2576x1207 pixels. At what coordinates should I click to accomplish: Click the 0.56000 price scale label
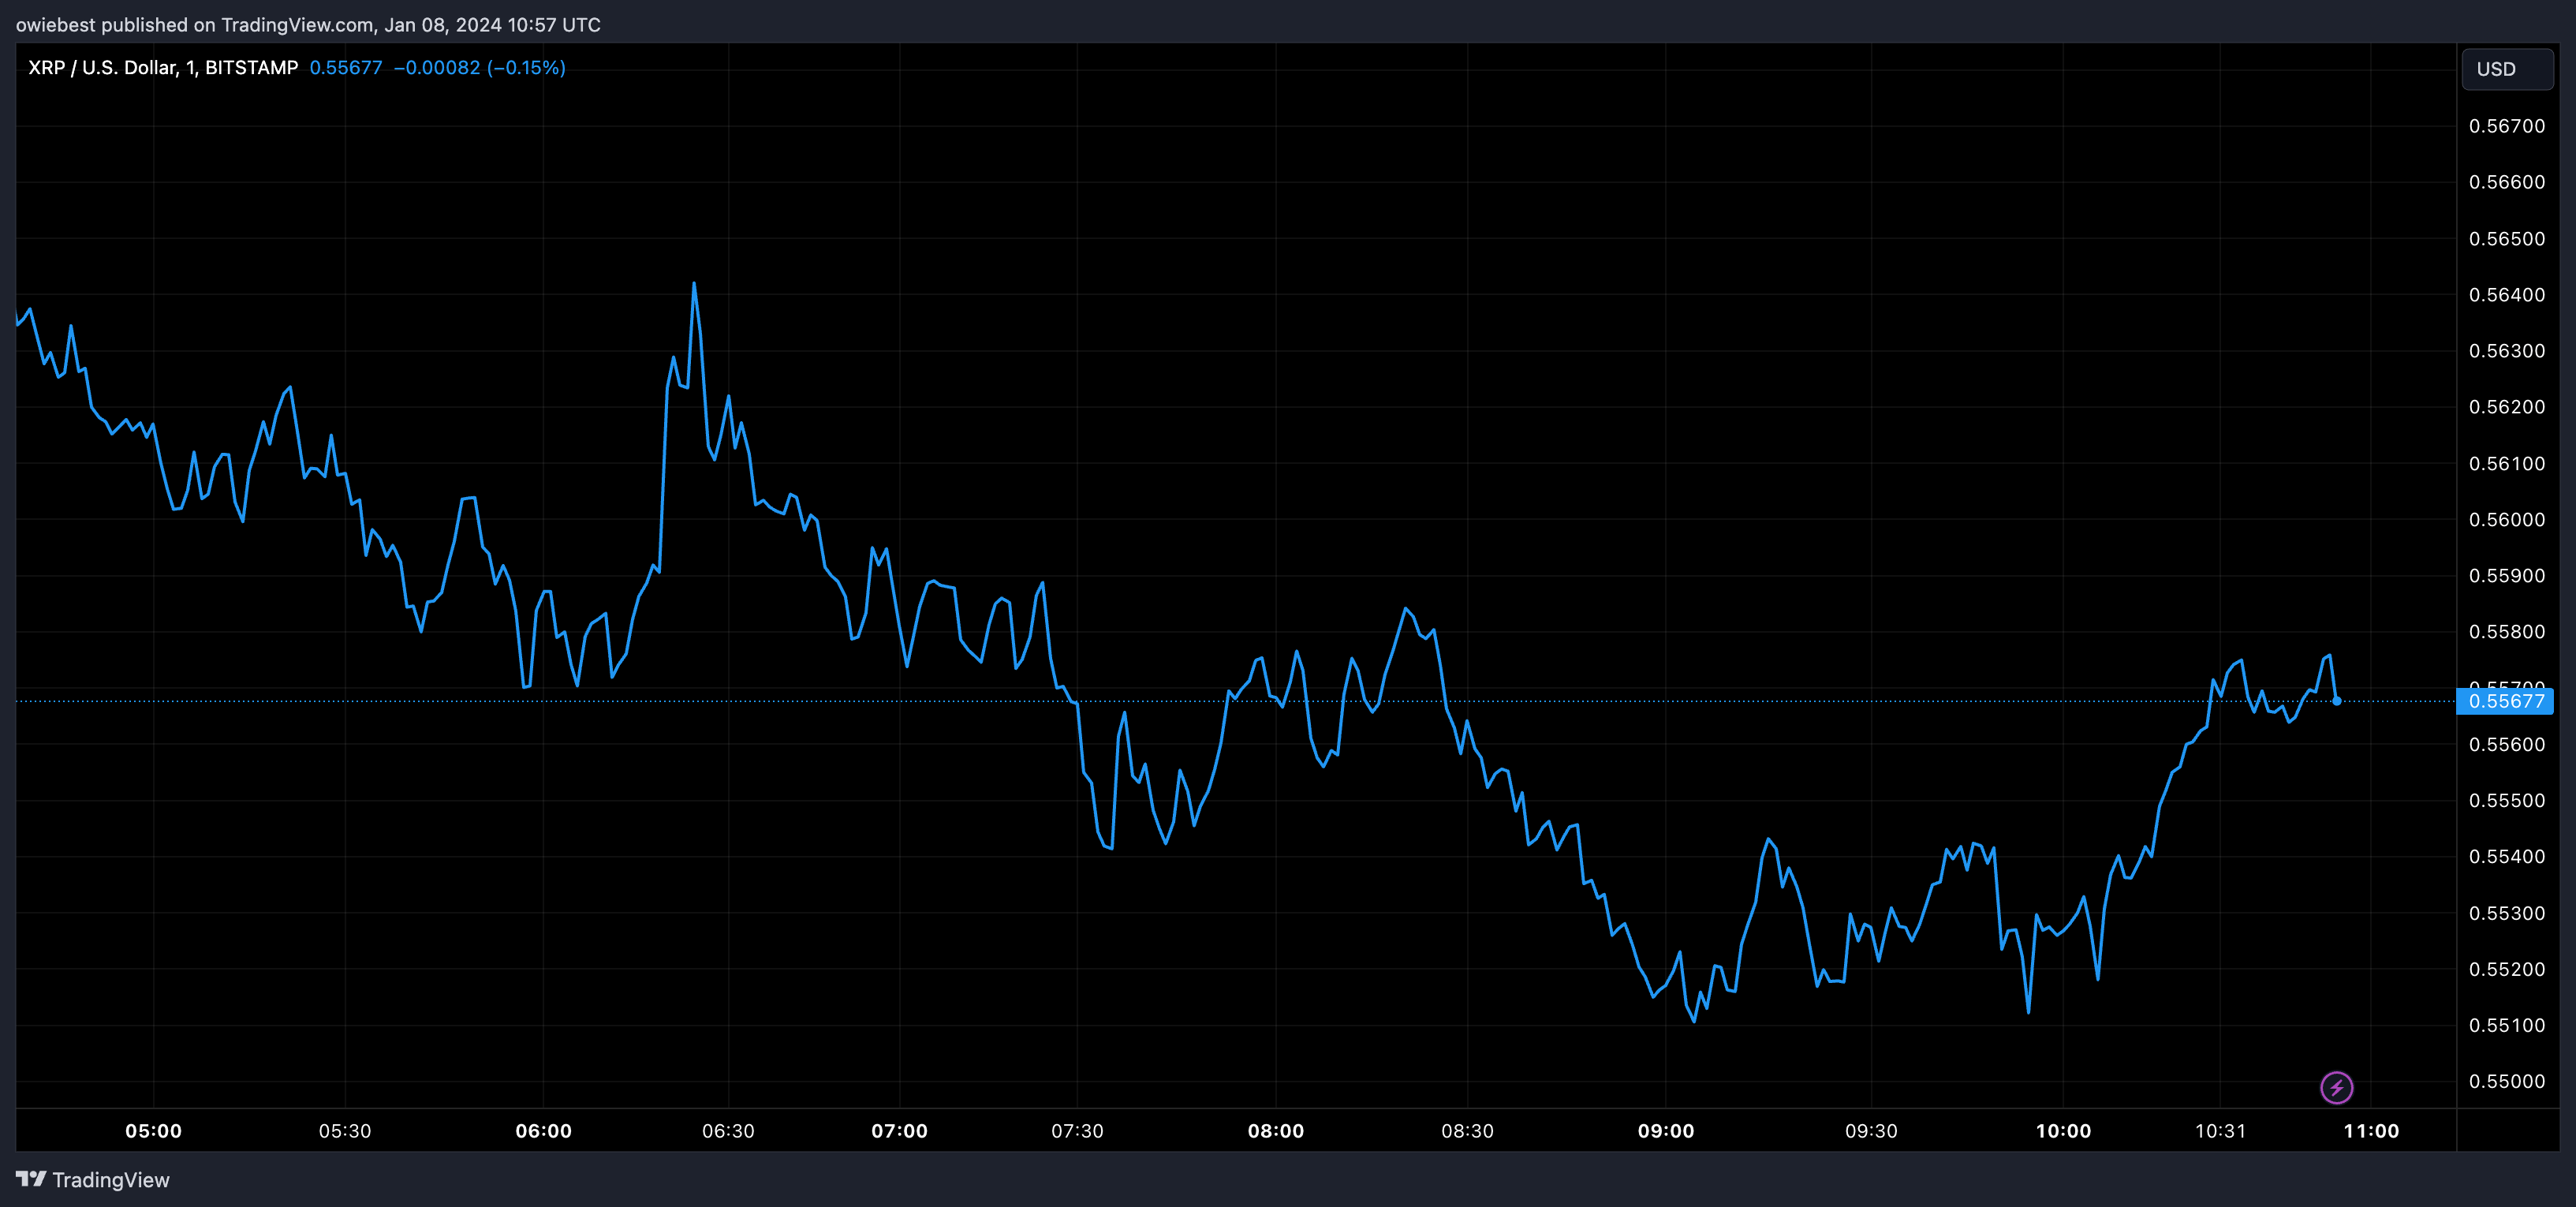(x=2506, y=519)
